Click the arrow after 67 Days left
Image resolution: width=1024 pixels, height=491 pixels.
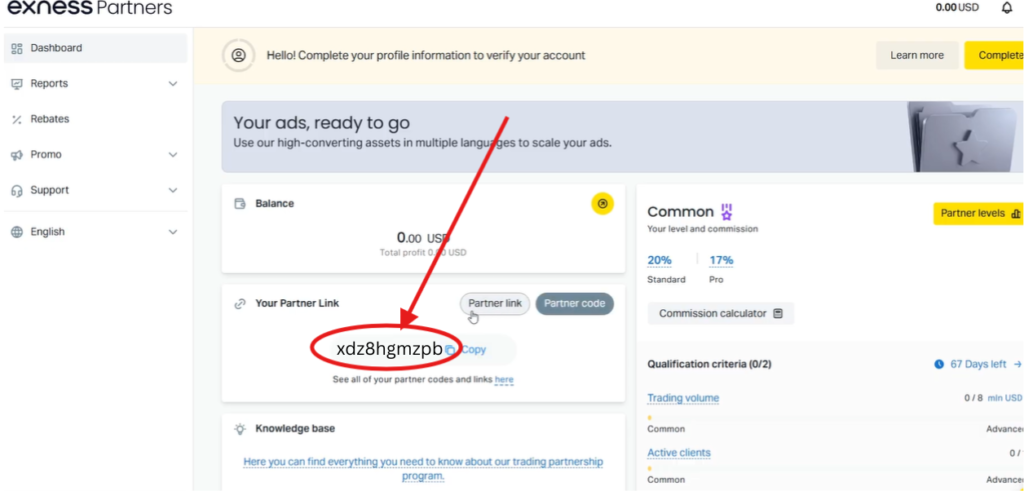[x=1017, y=364]
